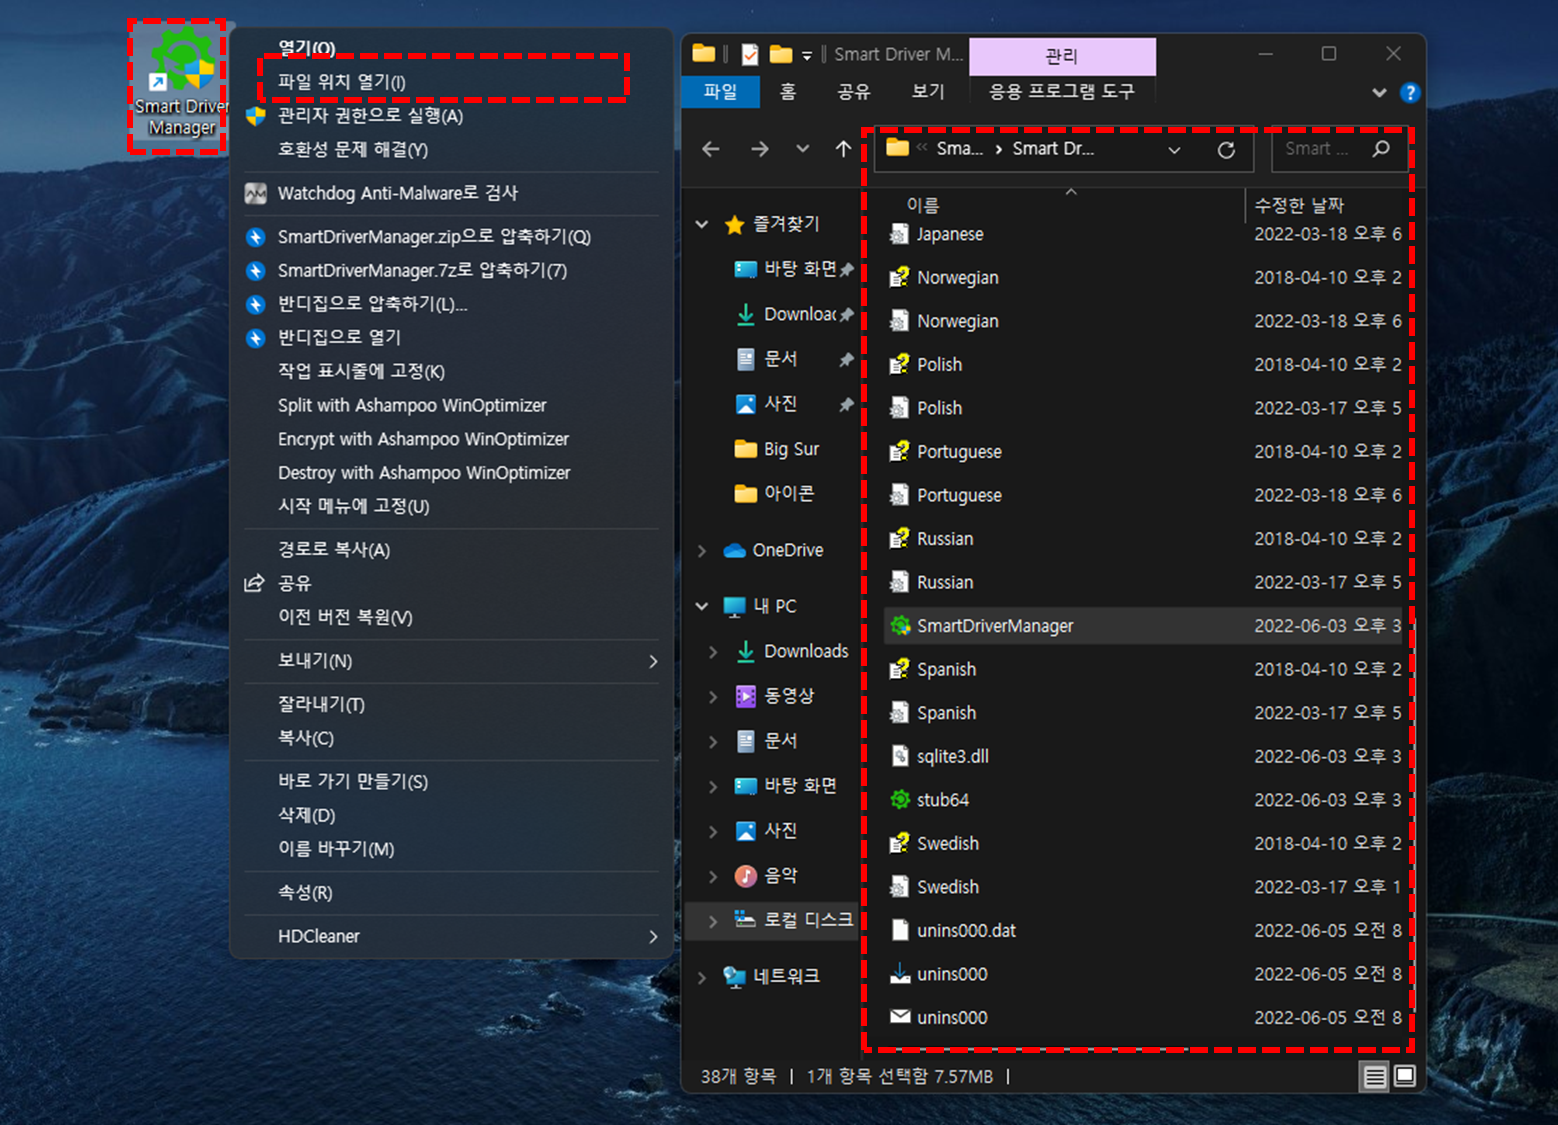This screenshot has width=1558, height=1125.
Task: Expand the 동영상 tree node
Action: 713,697
